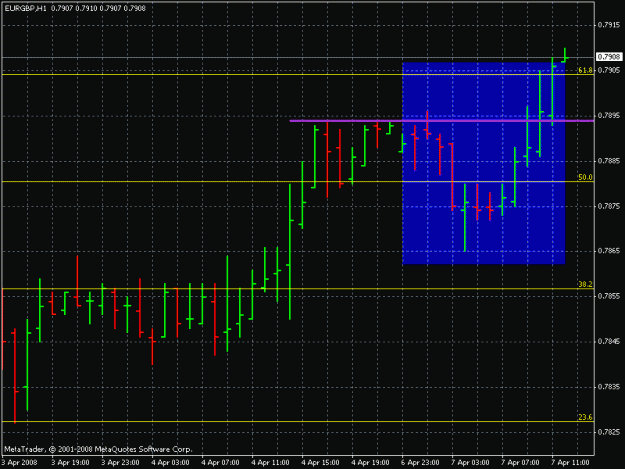Click the 4 Apr 15:00 time label
Screen dimensions: 625x469
pyautogui.click(x=320, y=463)
